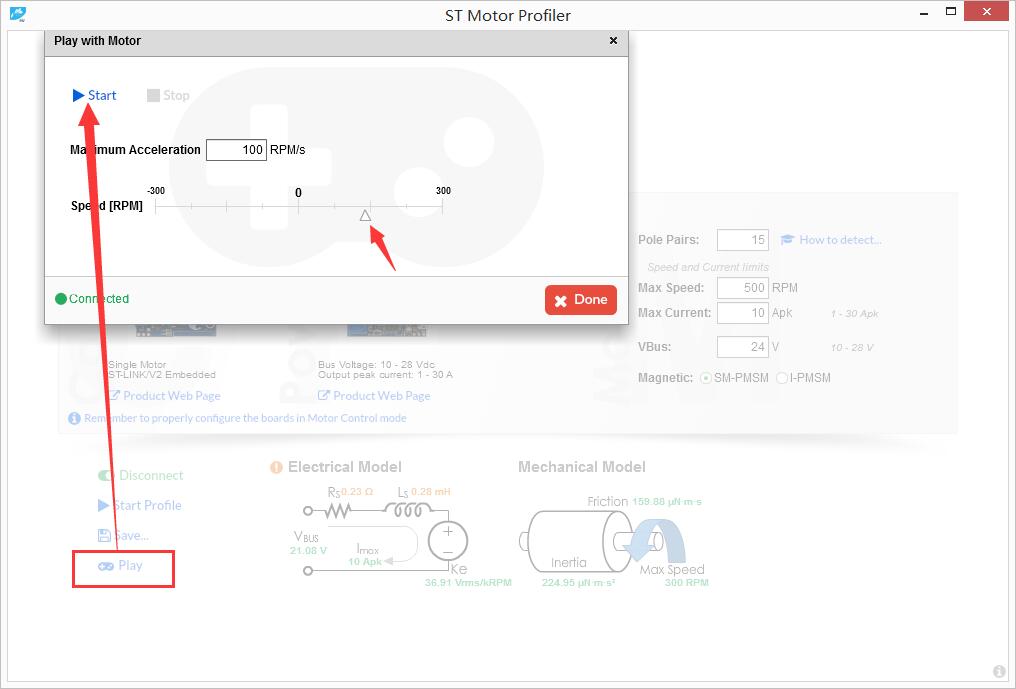Click Start in the Play with Motor dialog
Image resolution: width=1016 pixels, height=689 pixels.
coord(95,95)
